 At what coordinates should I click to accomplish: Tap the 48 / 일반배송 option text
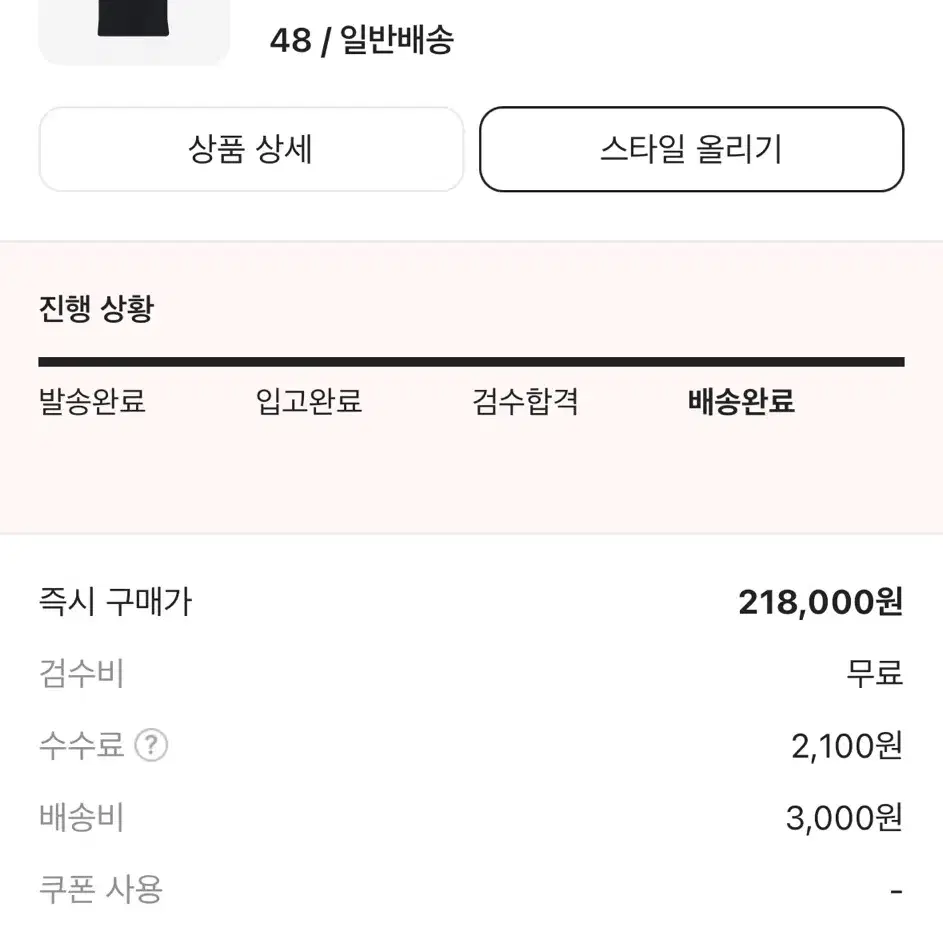(361, 41)
